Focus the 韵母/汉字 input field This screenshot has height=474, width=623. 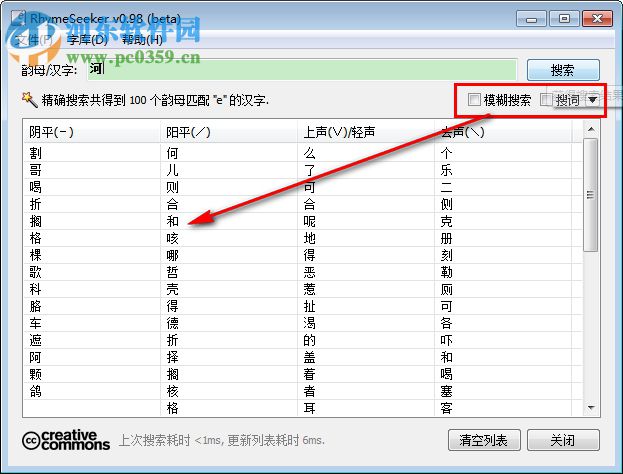[302, 69]
